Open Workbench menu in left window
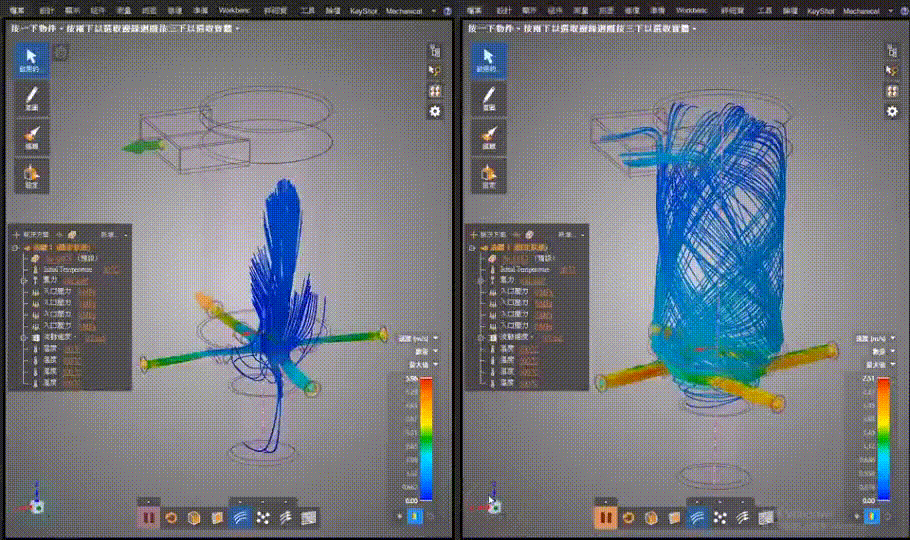910x540 pixels. (x=234, y=11)
